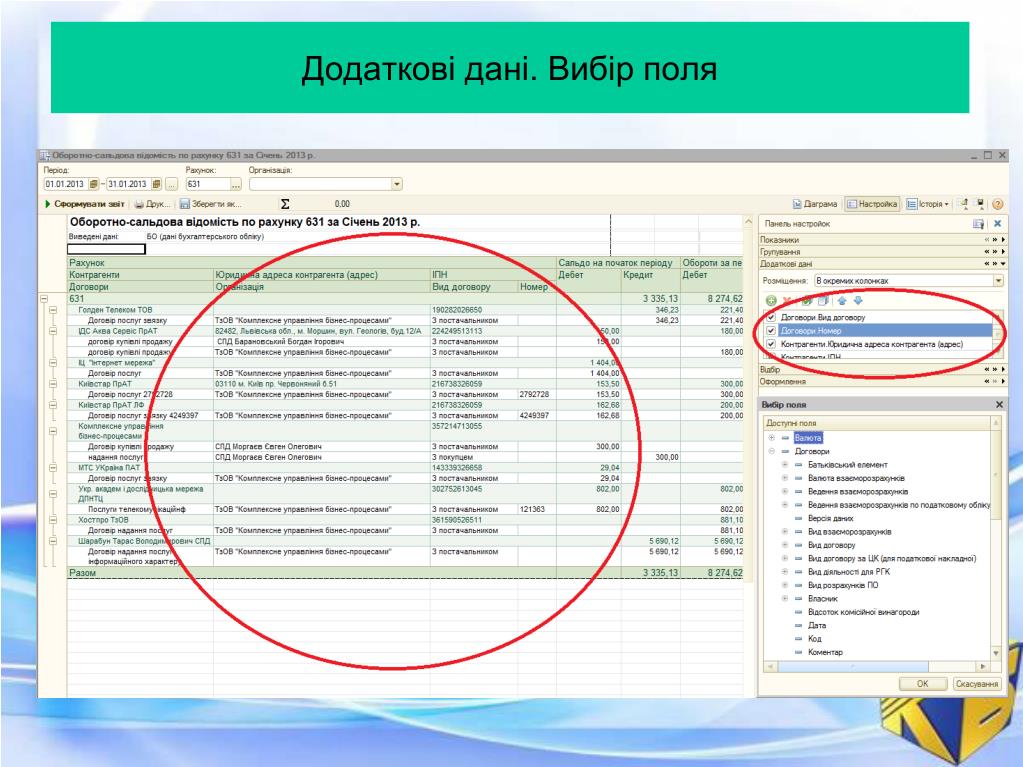Click horizontal scrollbar right arrow in field list
The height and width of the screenshot is (767, 1023).
tap(983, 667)
